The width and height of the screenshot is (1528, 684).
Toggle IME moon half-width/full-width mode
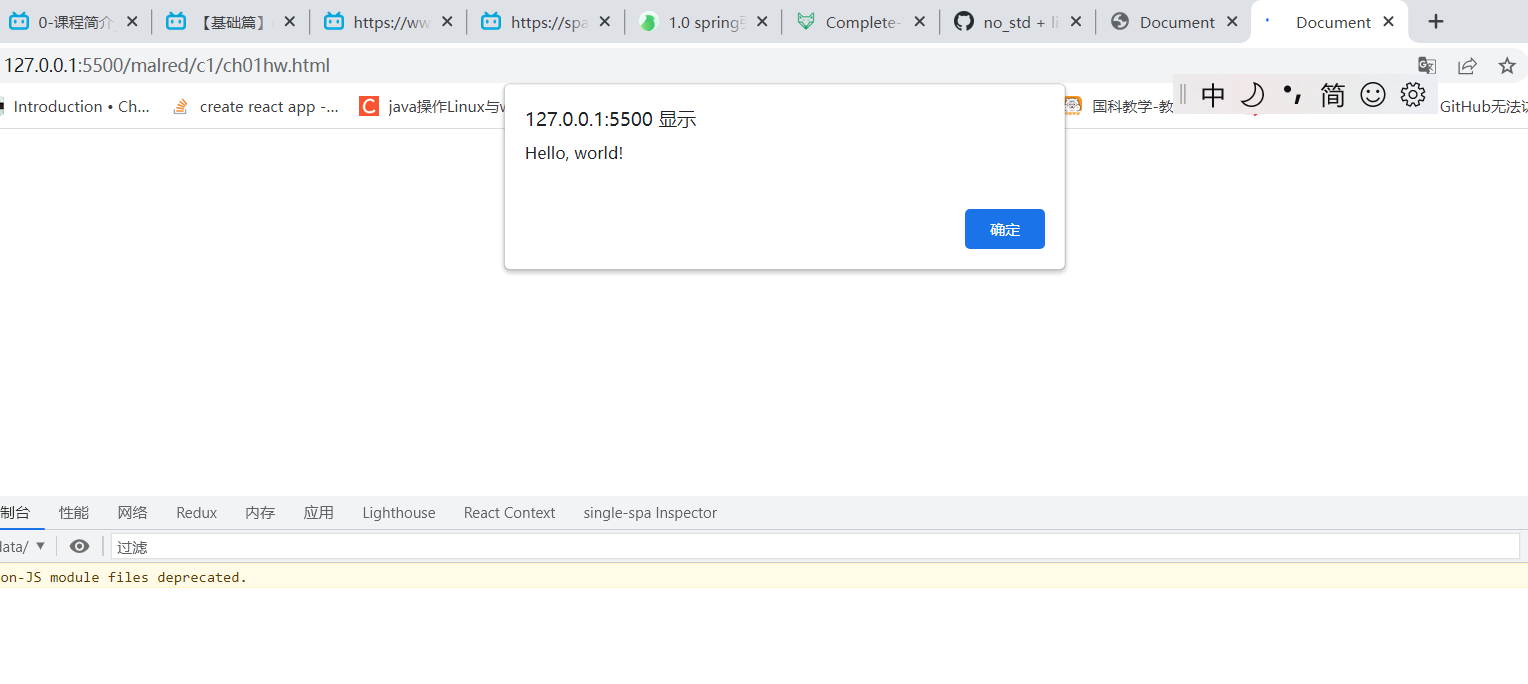(1252, 95)
